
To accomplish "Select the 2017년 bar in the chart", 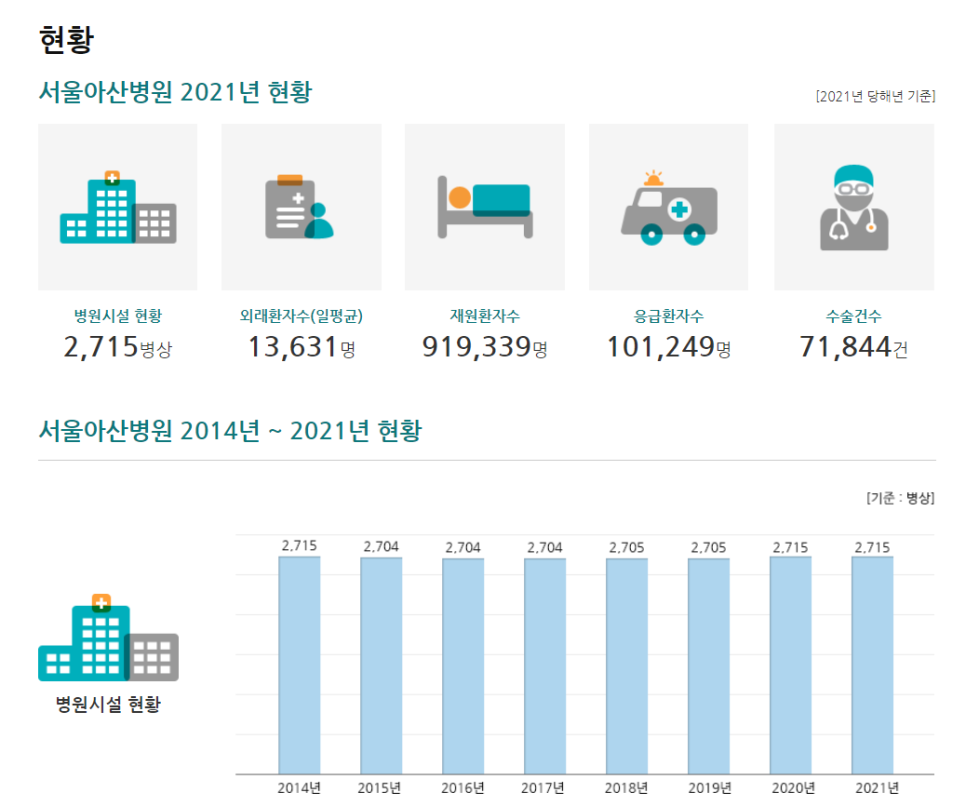I will [545, 665].
